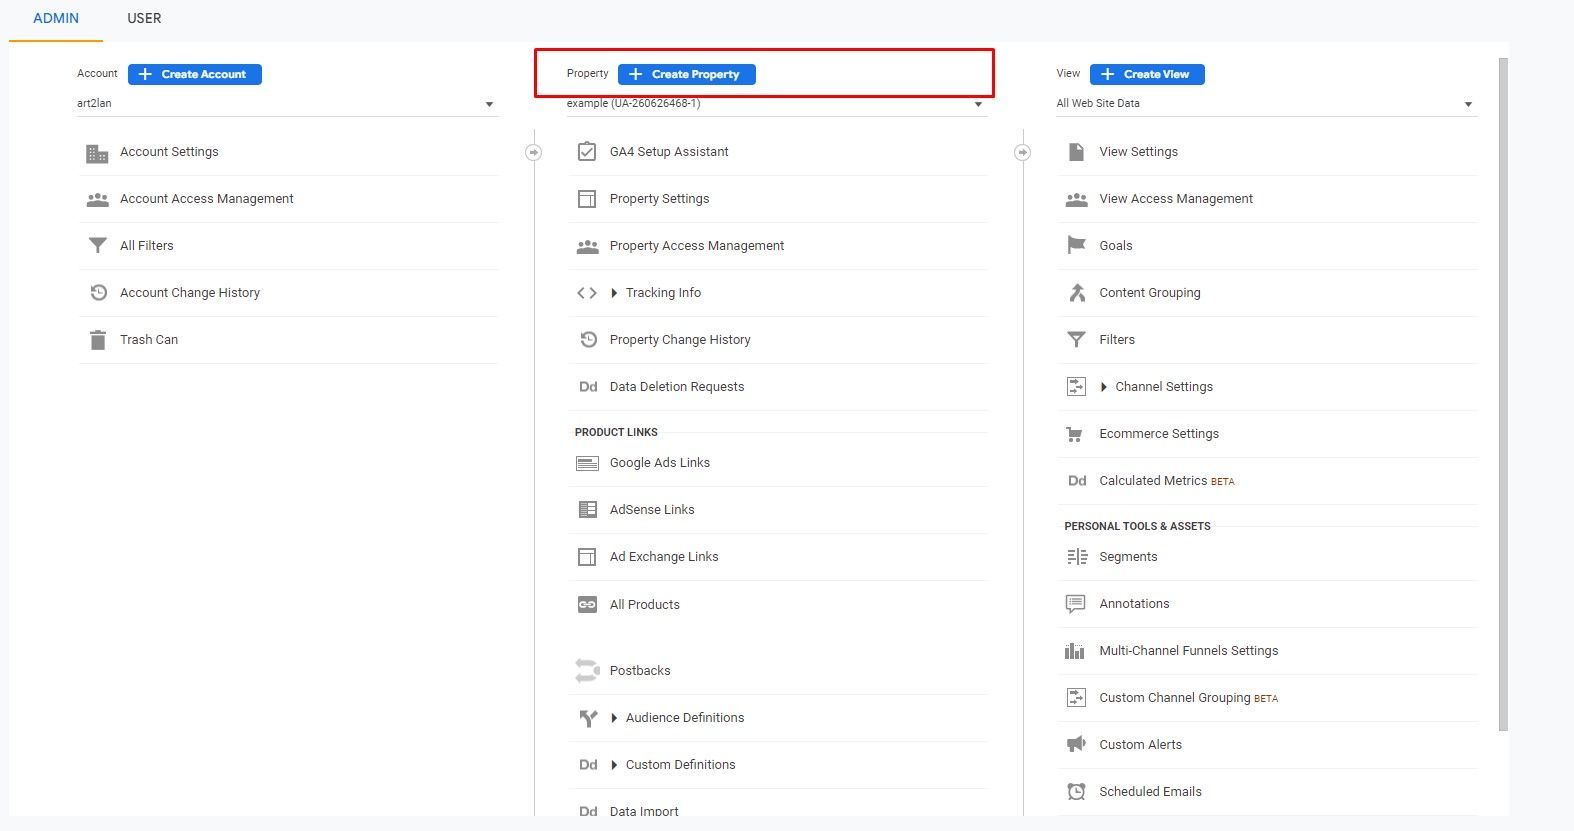The height and width of the screenshot is (831, 1574).
Task: Click the Tracking Info code brackets icon
Action: [587, 293]
